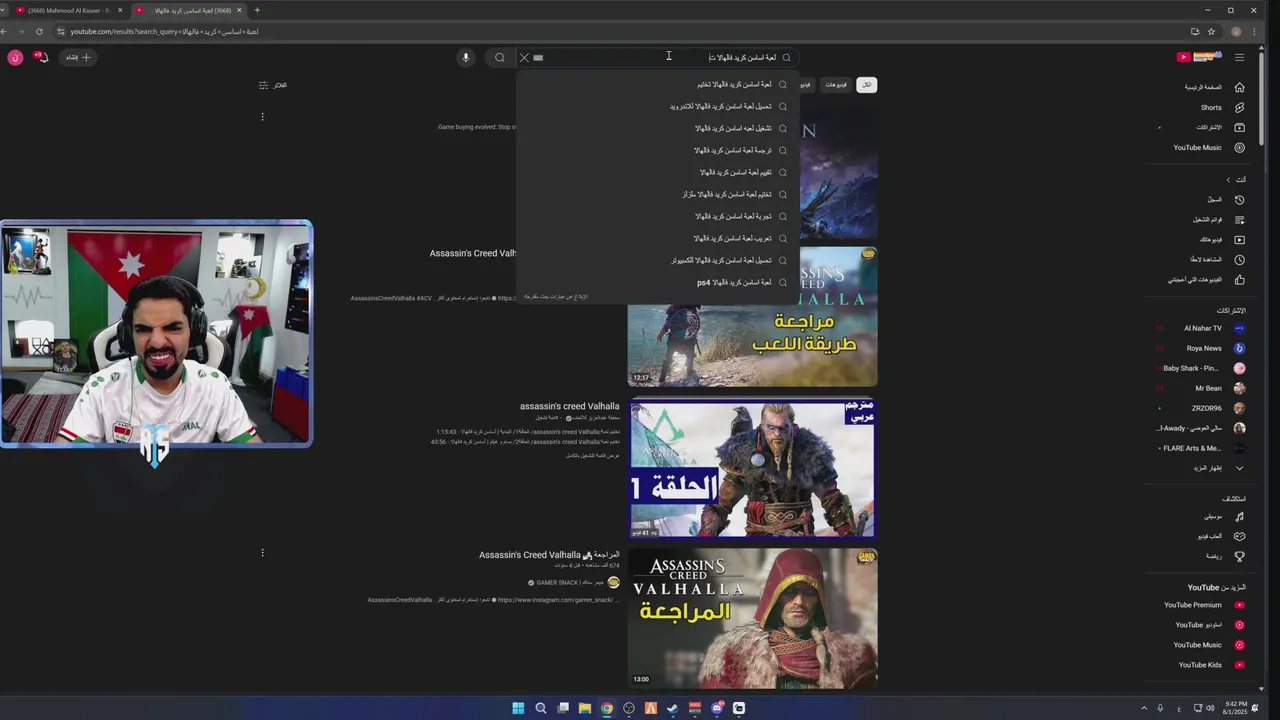
Task: Open استوديو YouTube studio link
Action: point(1198,625)
